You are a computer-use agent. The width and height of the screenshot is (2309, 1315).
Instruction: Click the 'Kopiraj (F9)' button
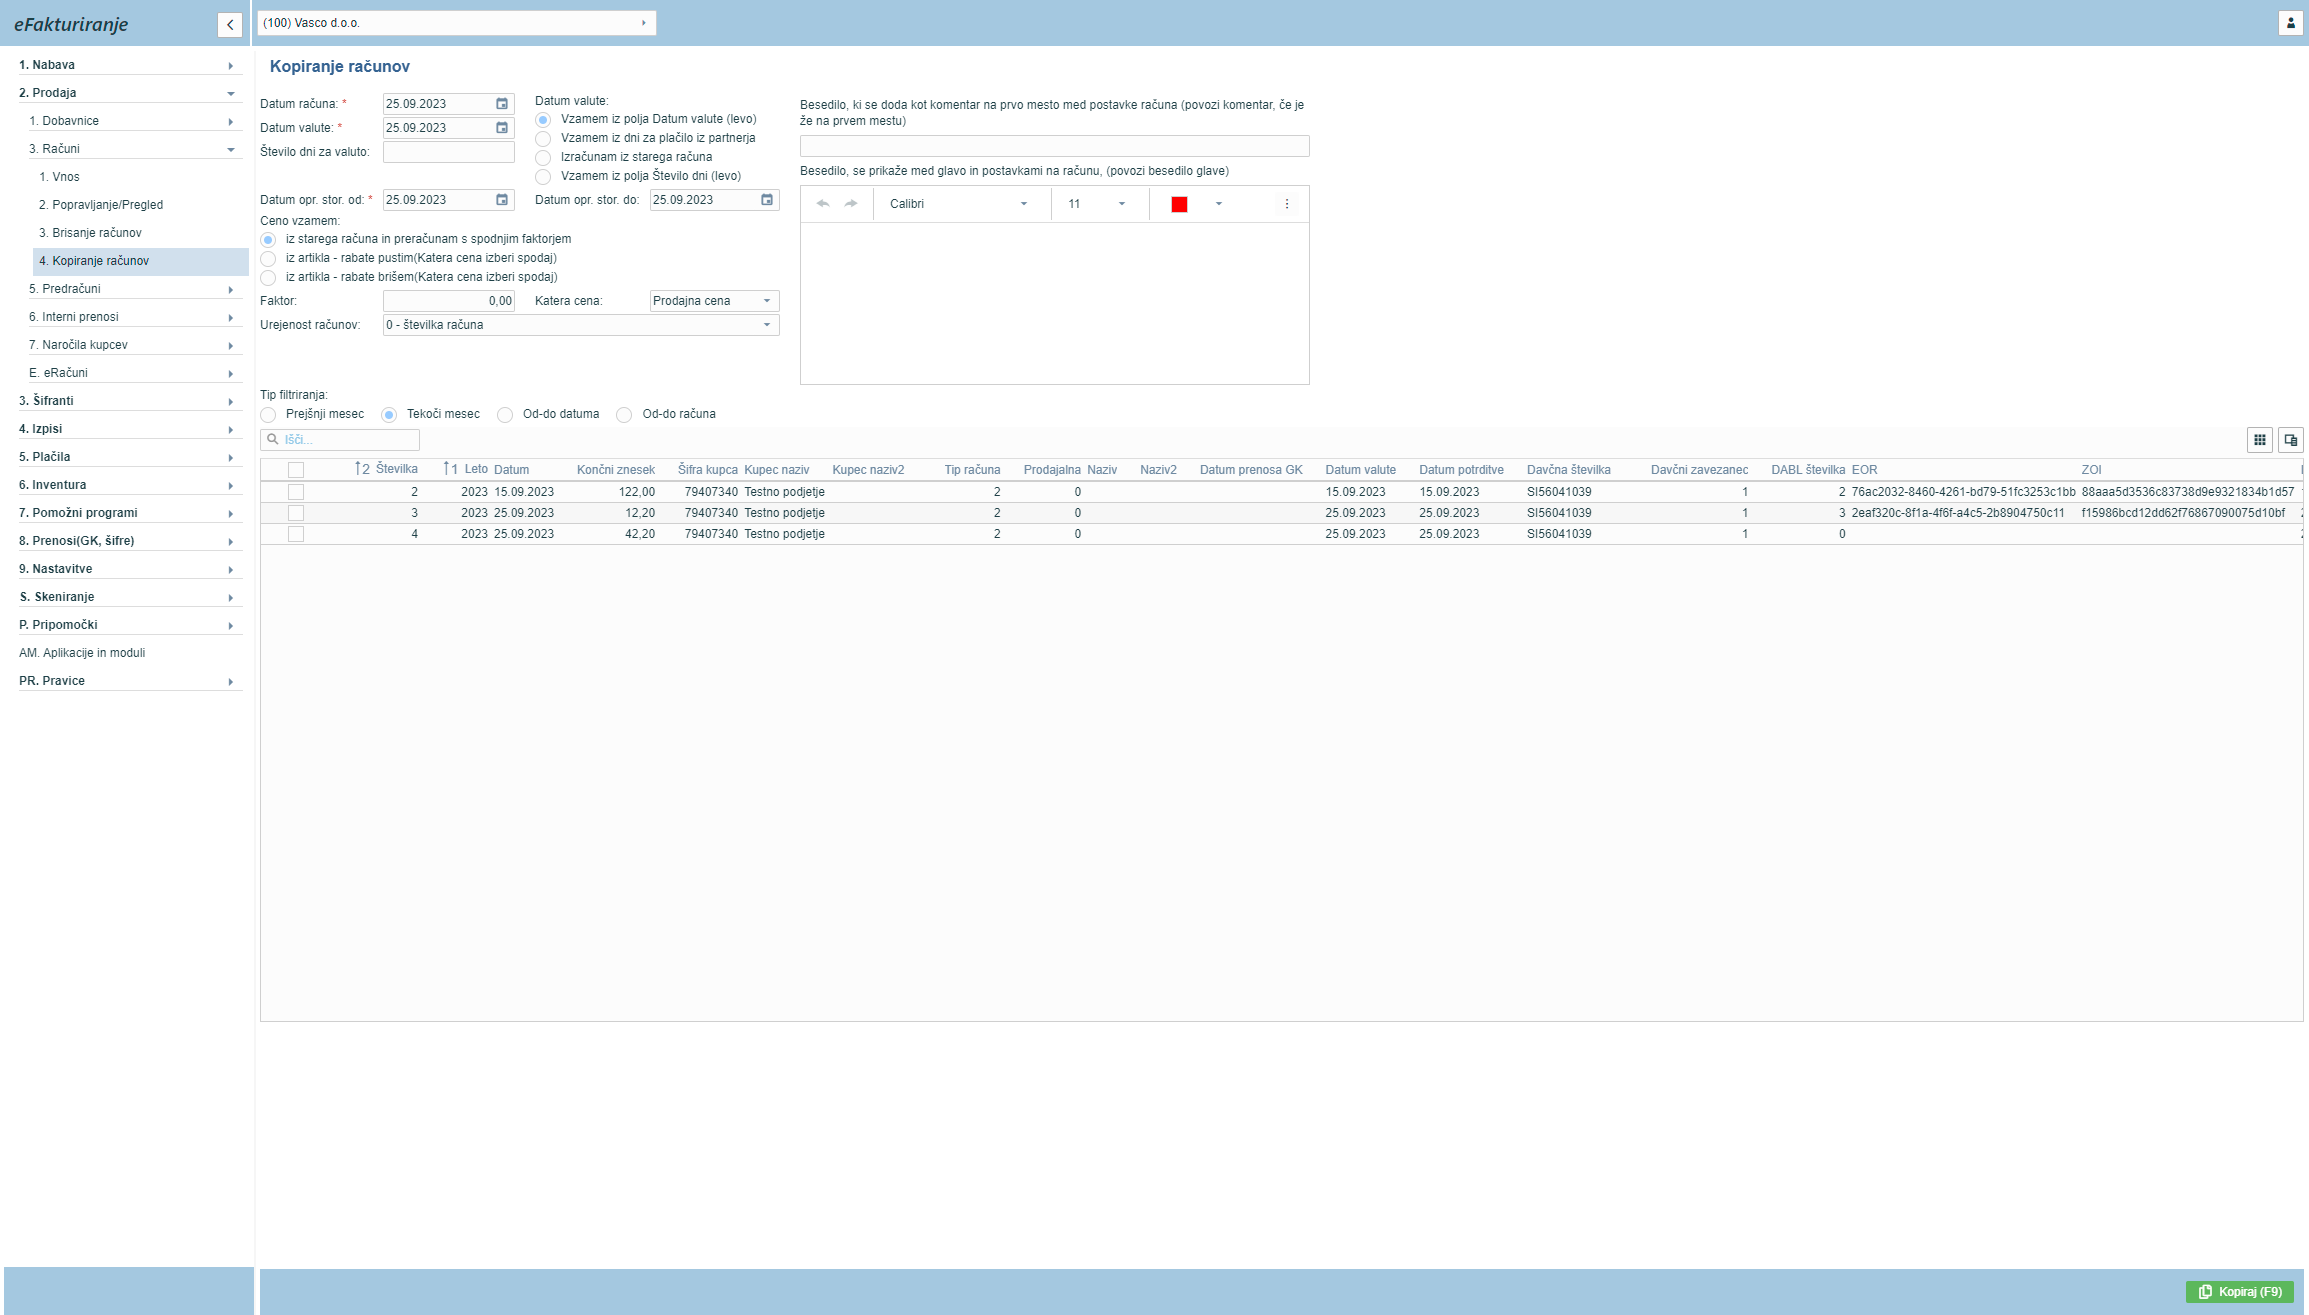pyautogui.click(x=2239, y=1292)
